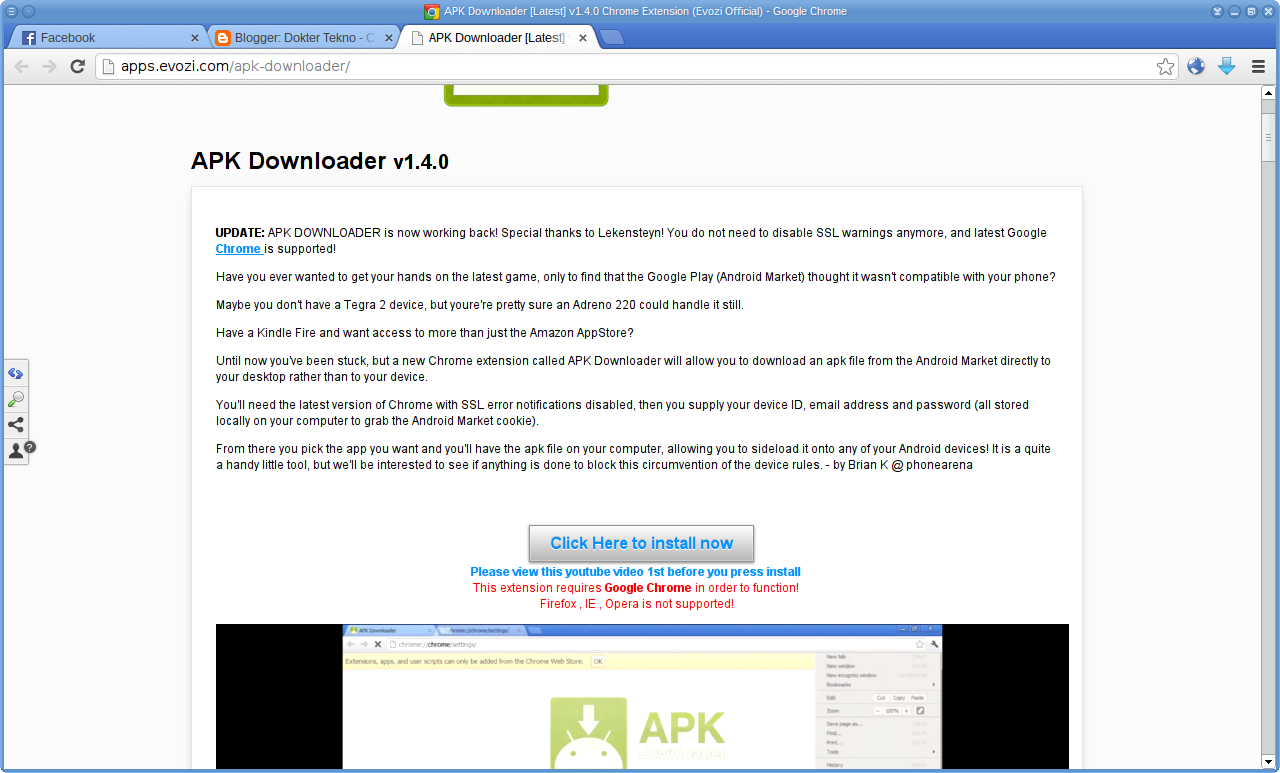This screenshot has width=1280, height=773.
Task: Click the keep-below arrow title bar button
Action: (x=1218, y=12)
